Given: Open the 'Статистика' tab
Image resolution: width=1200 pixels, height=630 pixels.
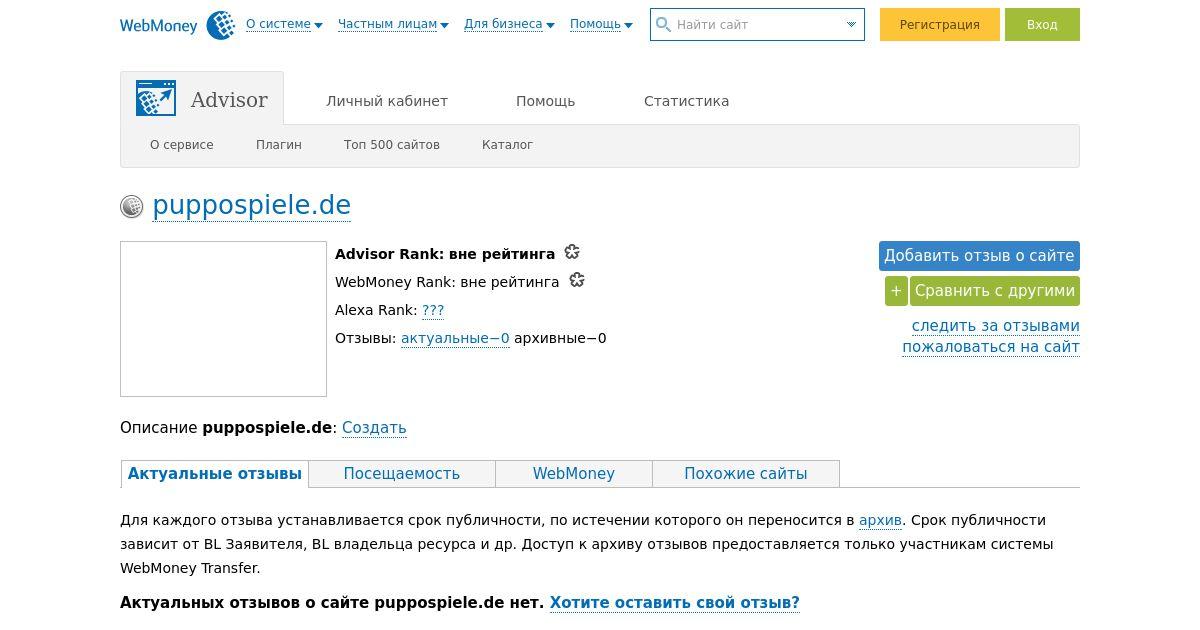Looking at the screenshot, I should (686, 101).
